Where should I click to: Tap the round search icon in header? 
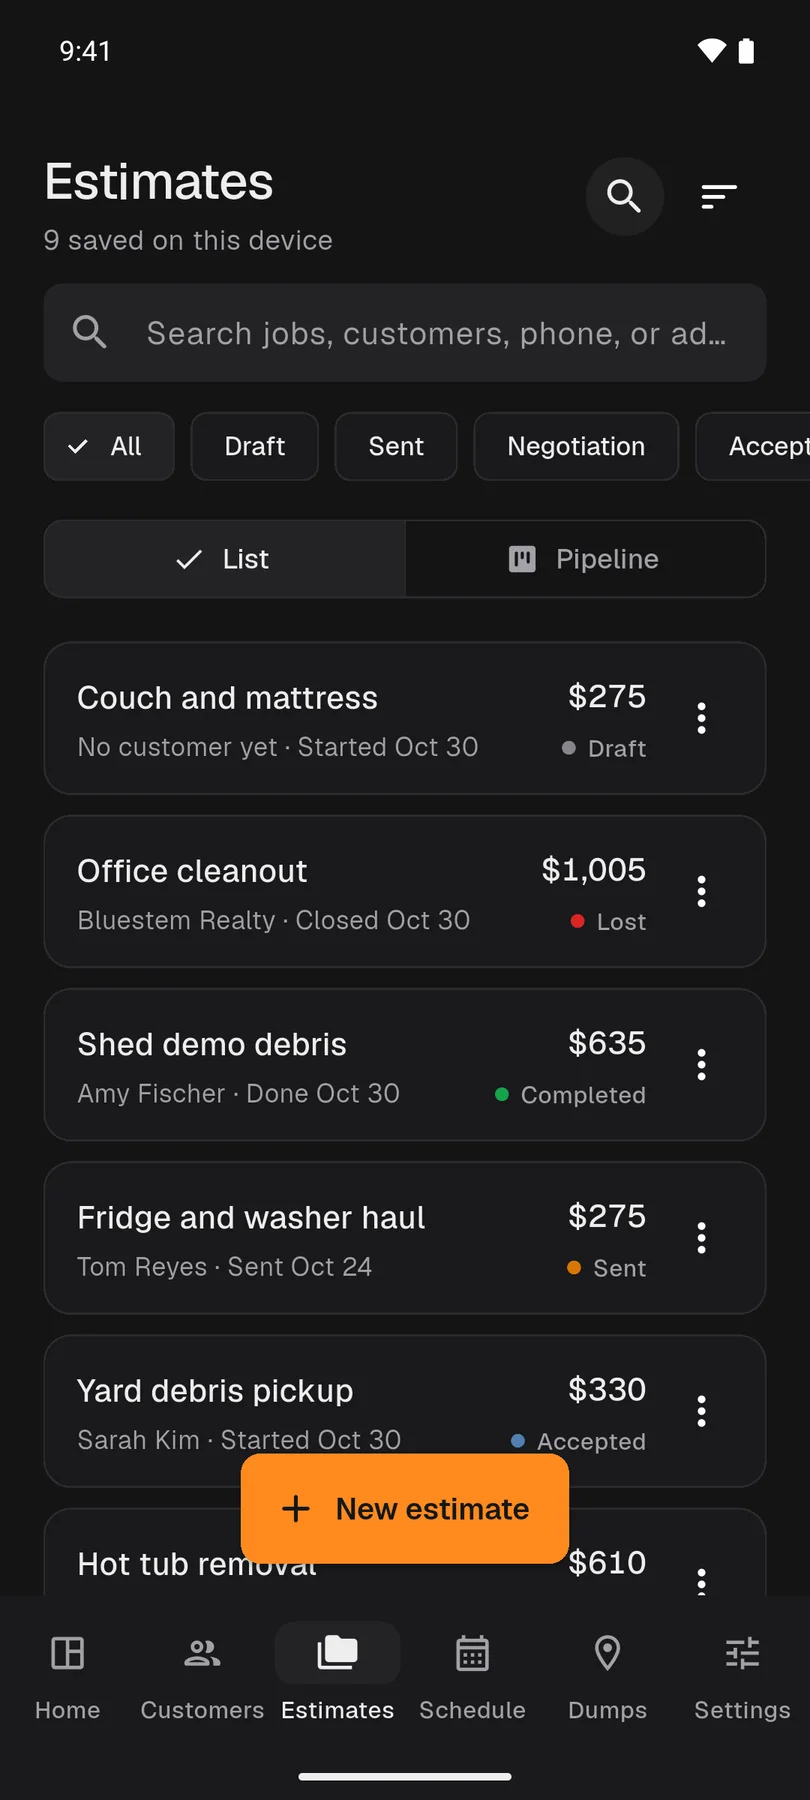[624, 196]
